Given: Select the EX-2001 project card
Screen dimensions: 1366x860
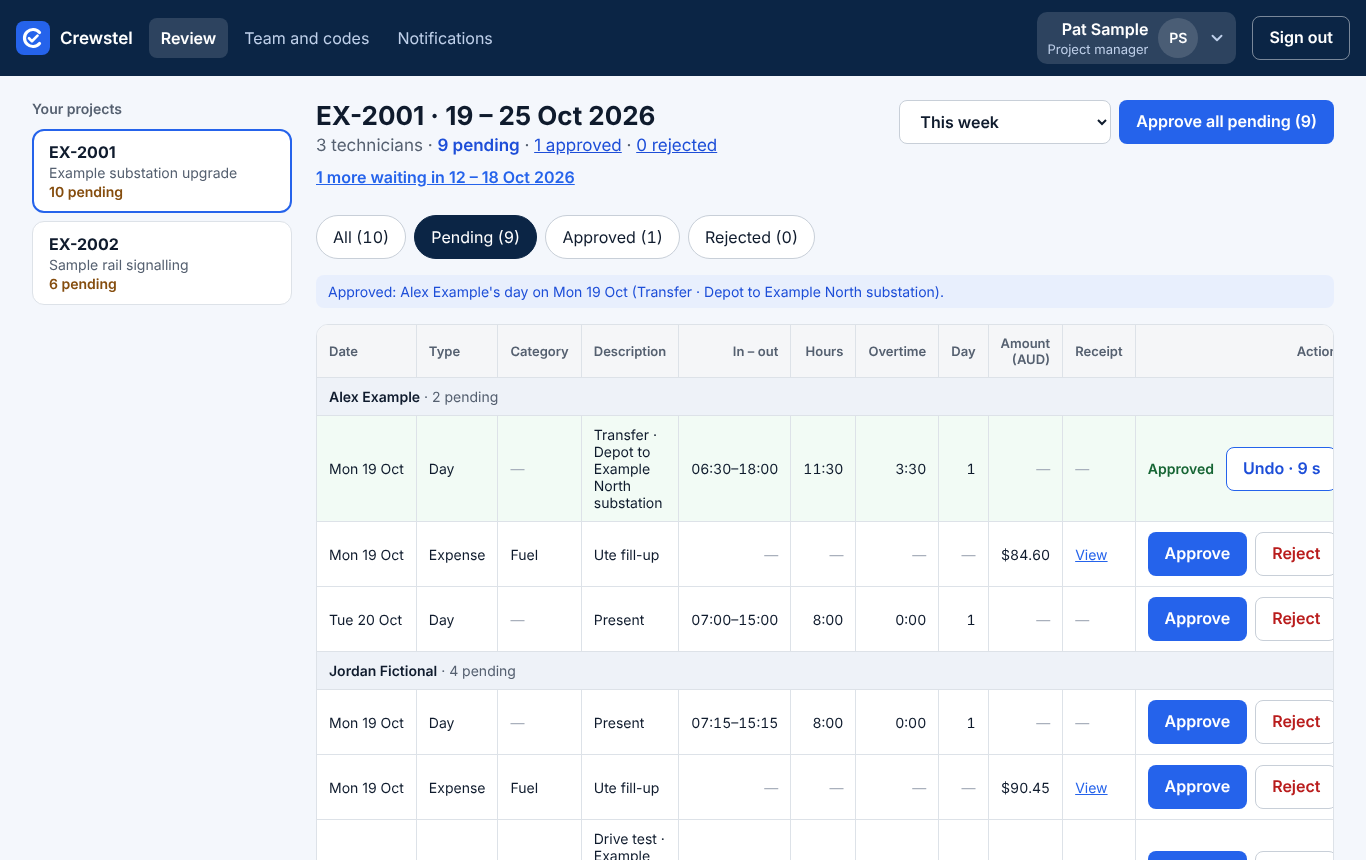Looking at the screenshot, I should click(x=162, y=171).
